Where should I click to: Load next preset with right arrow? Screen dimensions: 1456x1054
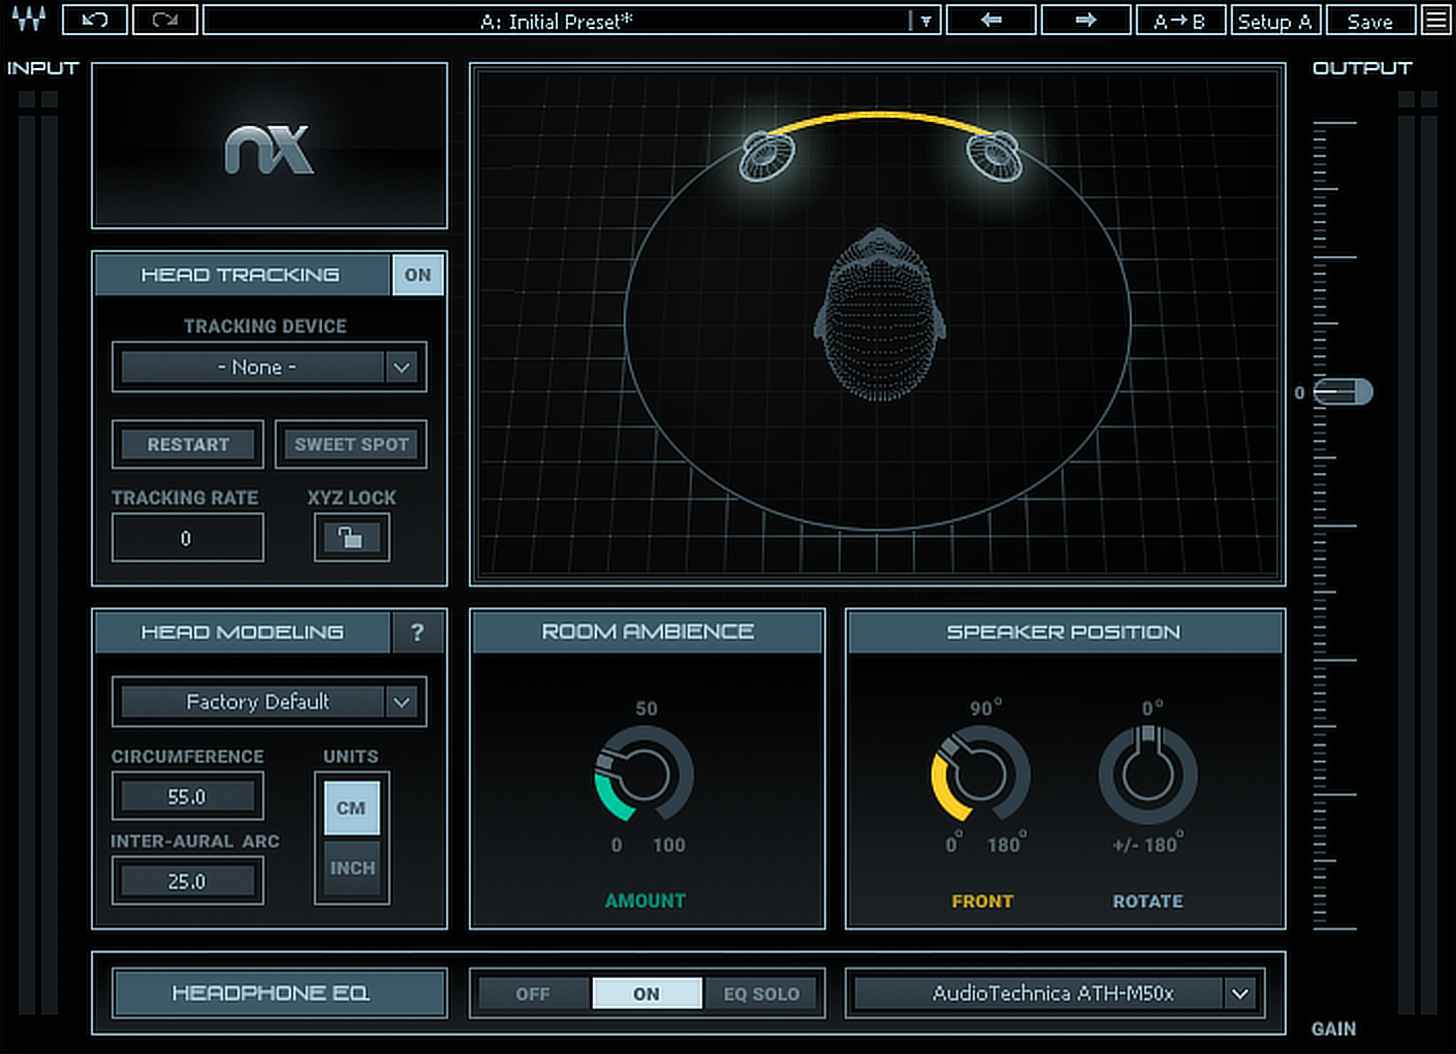1084,20
